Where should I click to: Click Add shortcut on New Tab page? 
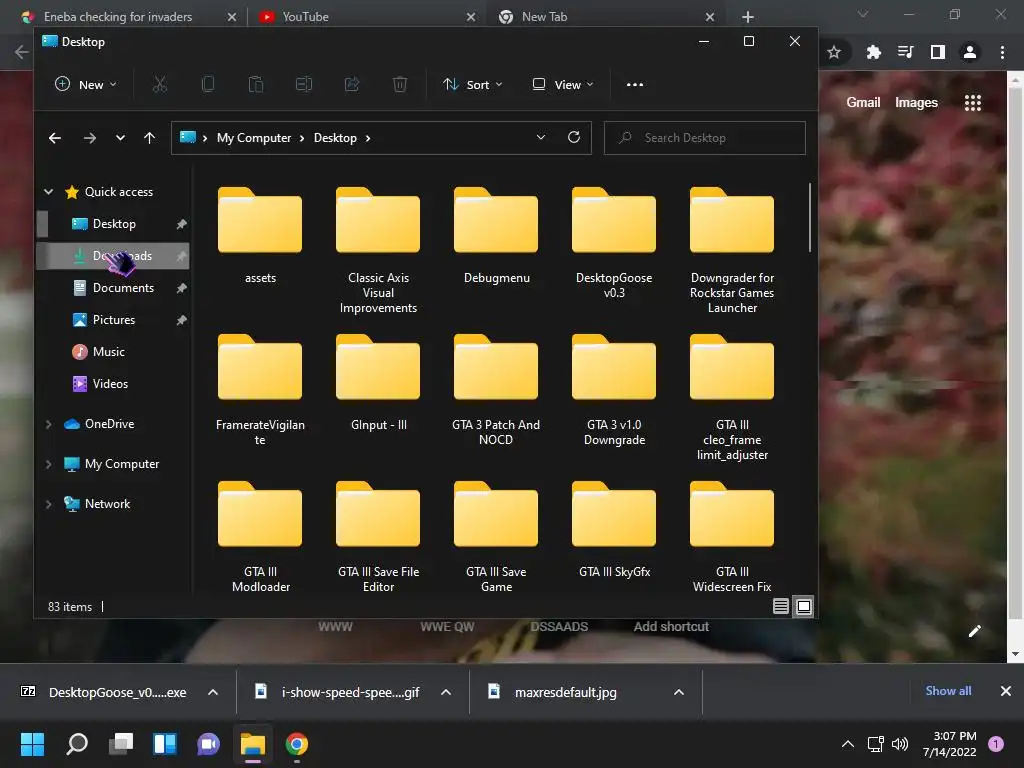(671, 626)
